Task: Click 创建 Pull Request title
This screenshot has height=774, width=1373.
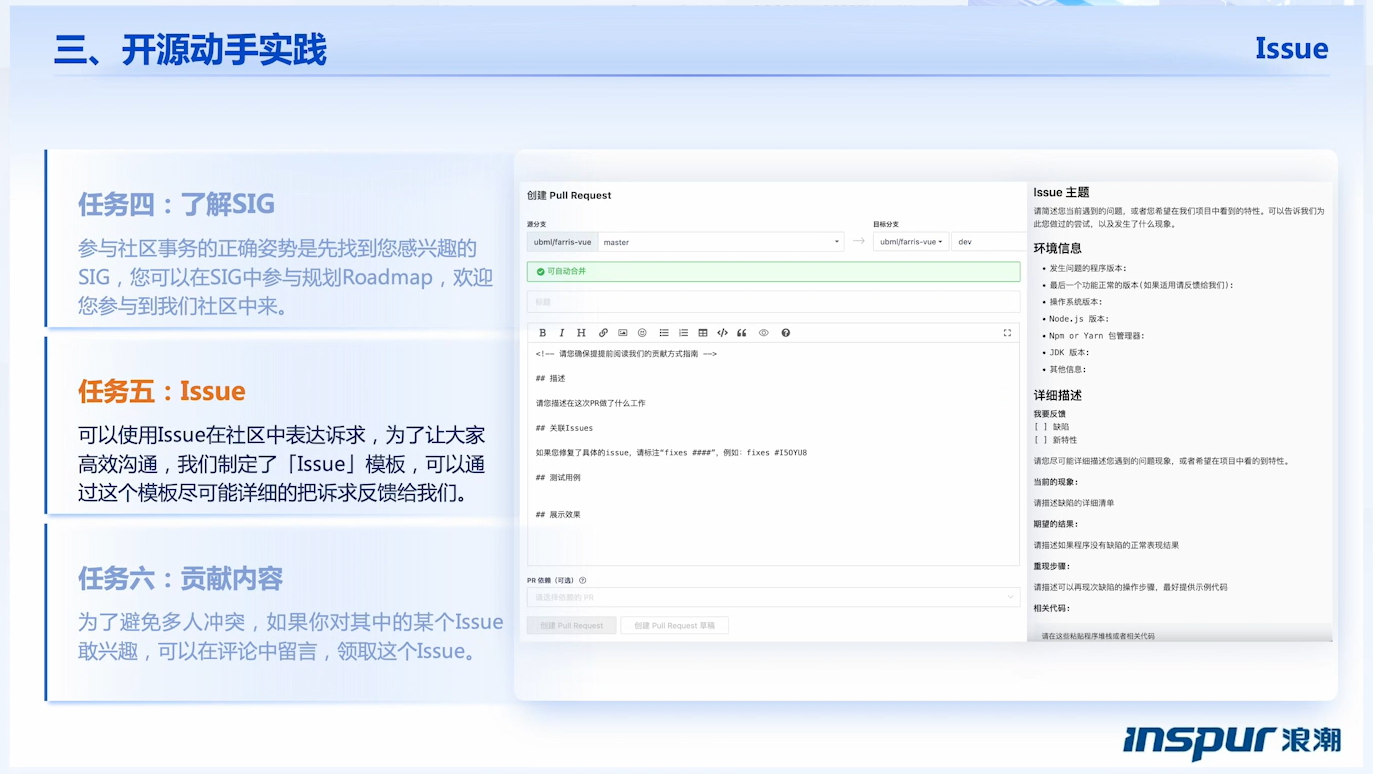Action: pos(569,195)
